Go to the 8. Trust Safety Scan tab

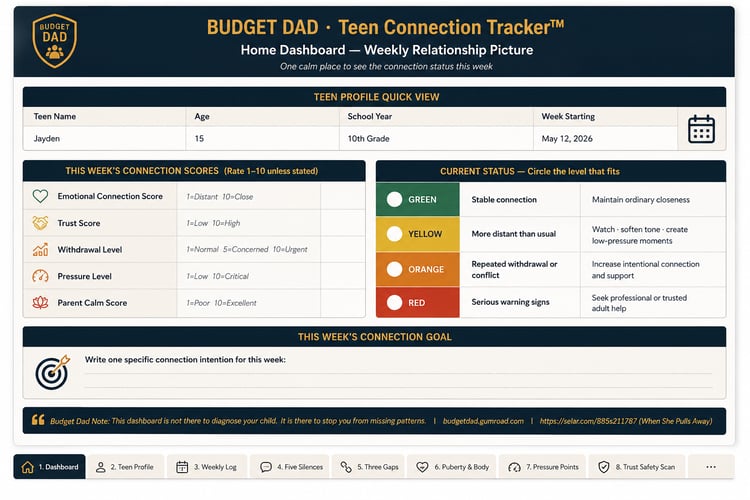637,467
